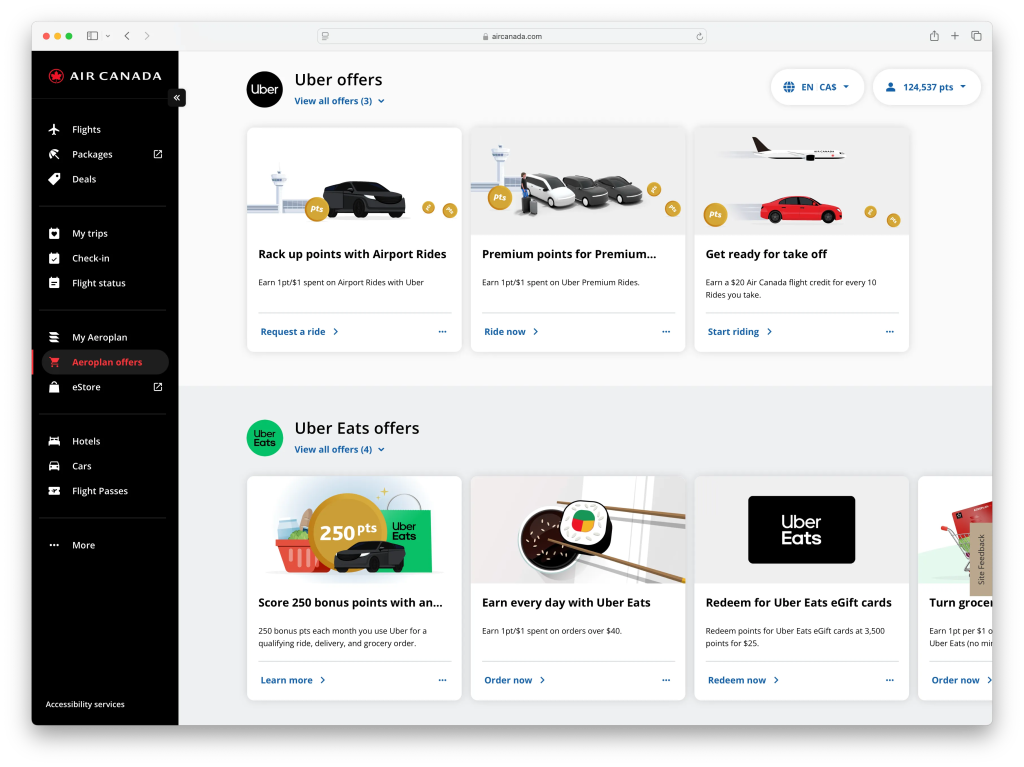This screenshot has height=767, width=1024.
Task: Open the EN CA$ language dropdown
Action: point(817,87)
